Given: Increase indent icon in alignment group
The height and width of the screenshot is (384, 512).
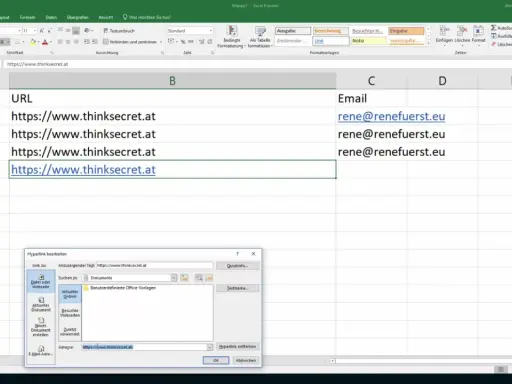Looking at the screenshot, I should 95,42.
